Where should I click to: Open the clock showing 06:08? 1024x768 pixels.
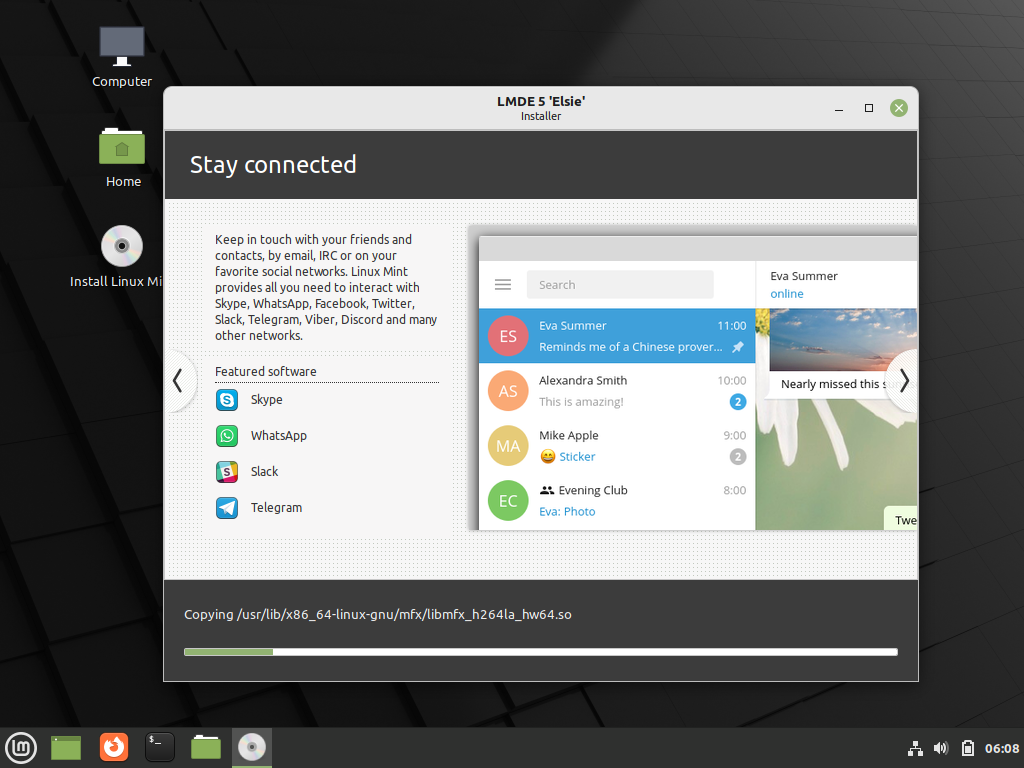click(x=1002, y=748)
